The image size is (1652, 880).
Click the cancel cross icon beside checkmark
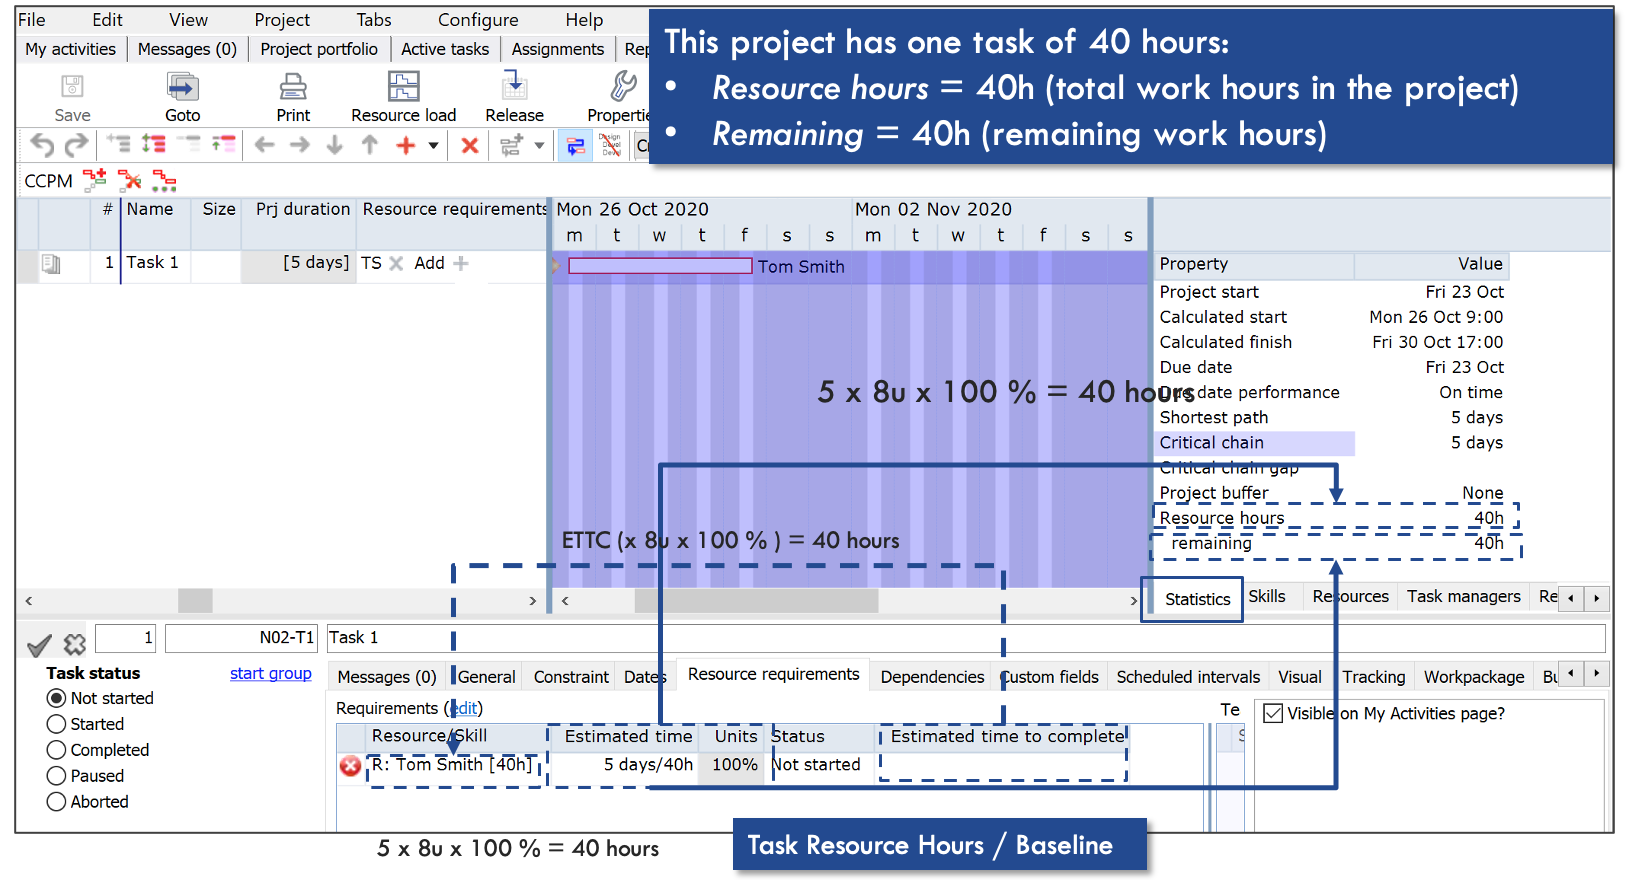75,644
